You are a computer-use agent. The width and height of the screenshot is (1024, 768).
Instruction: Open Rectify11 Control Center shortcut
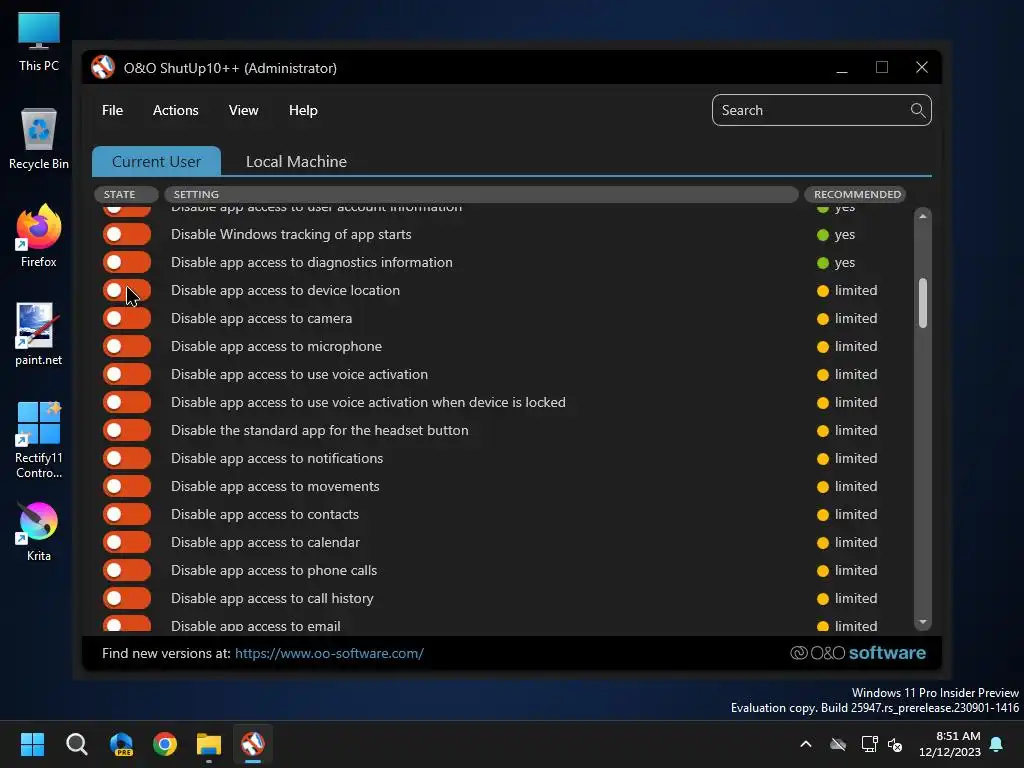tap(39, 440)
